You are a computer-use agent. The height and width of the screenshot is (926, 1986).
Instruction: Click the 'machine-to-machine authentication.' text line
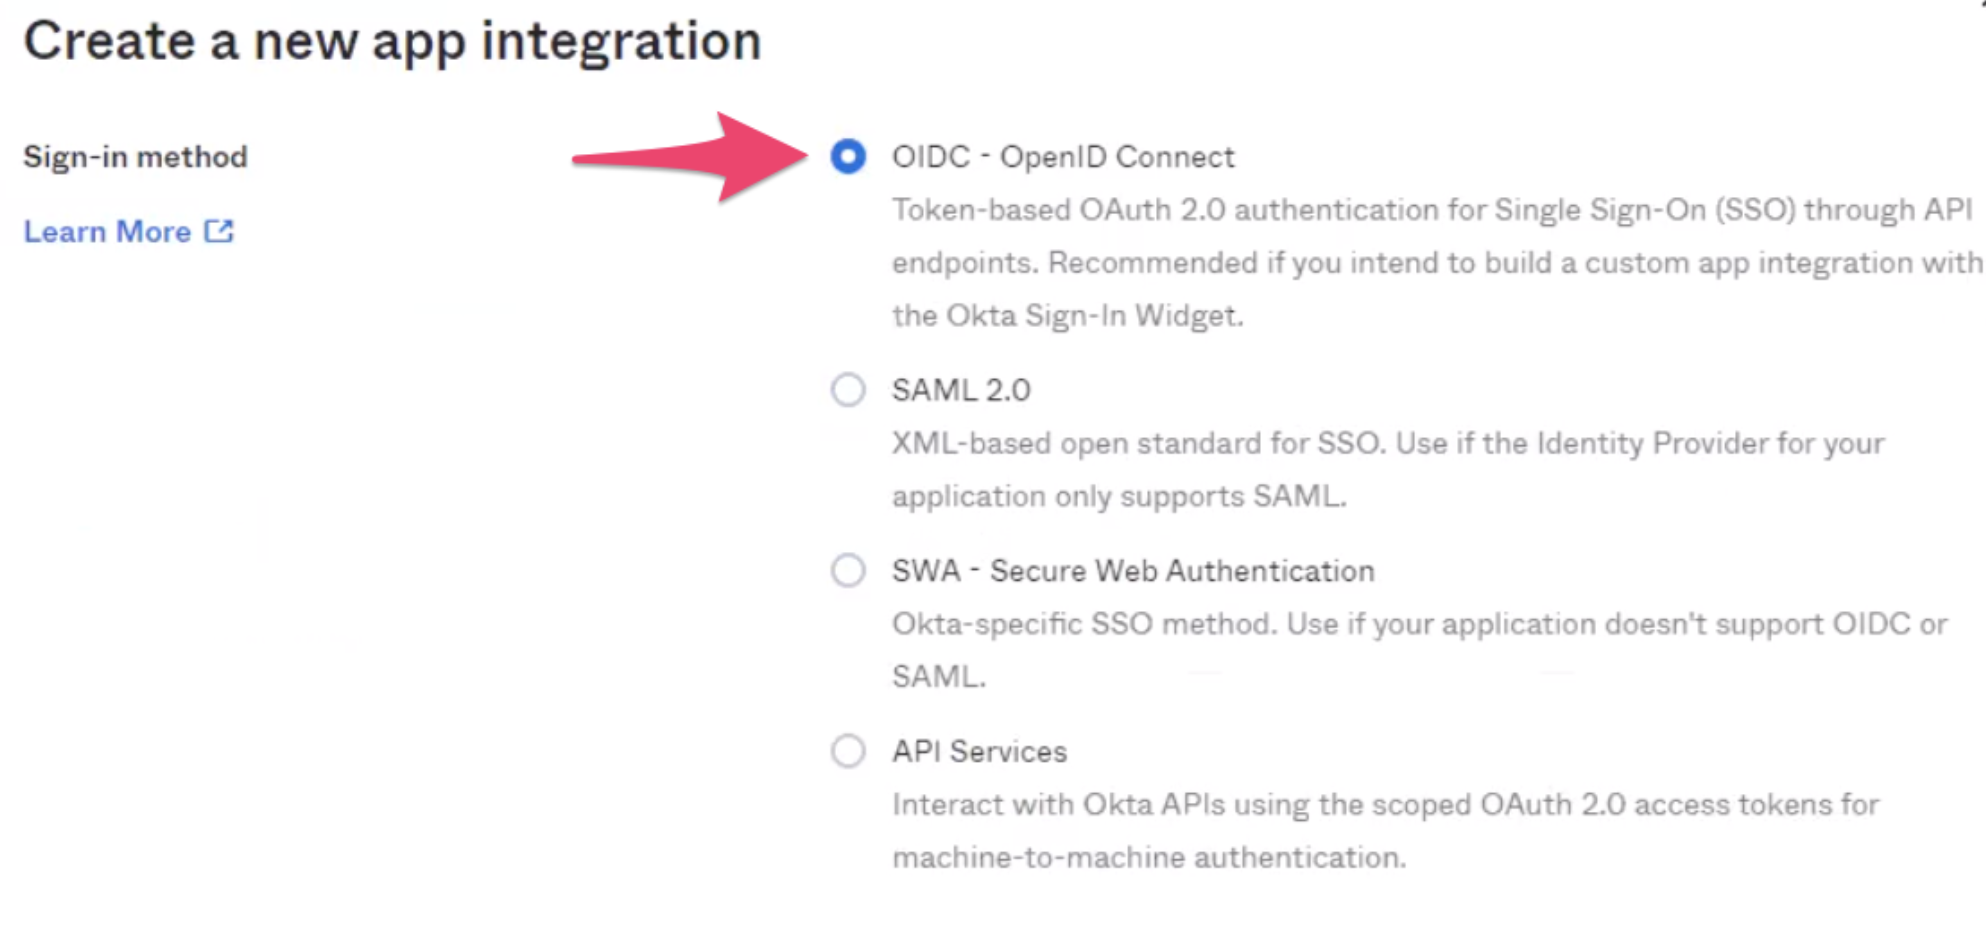(1149, 858)
